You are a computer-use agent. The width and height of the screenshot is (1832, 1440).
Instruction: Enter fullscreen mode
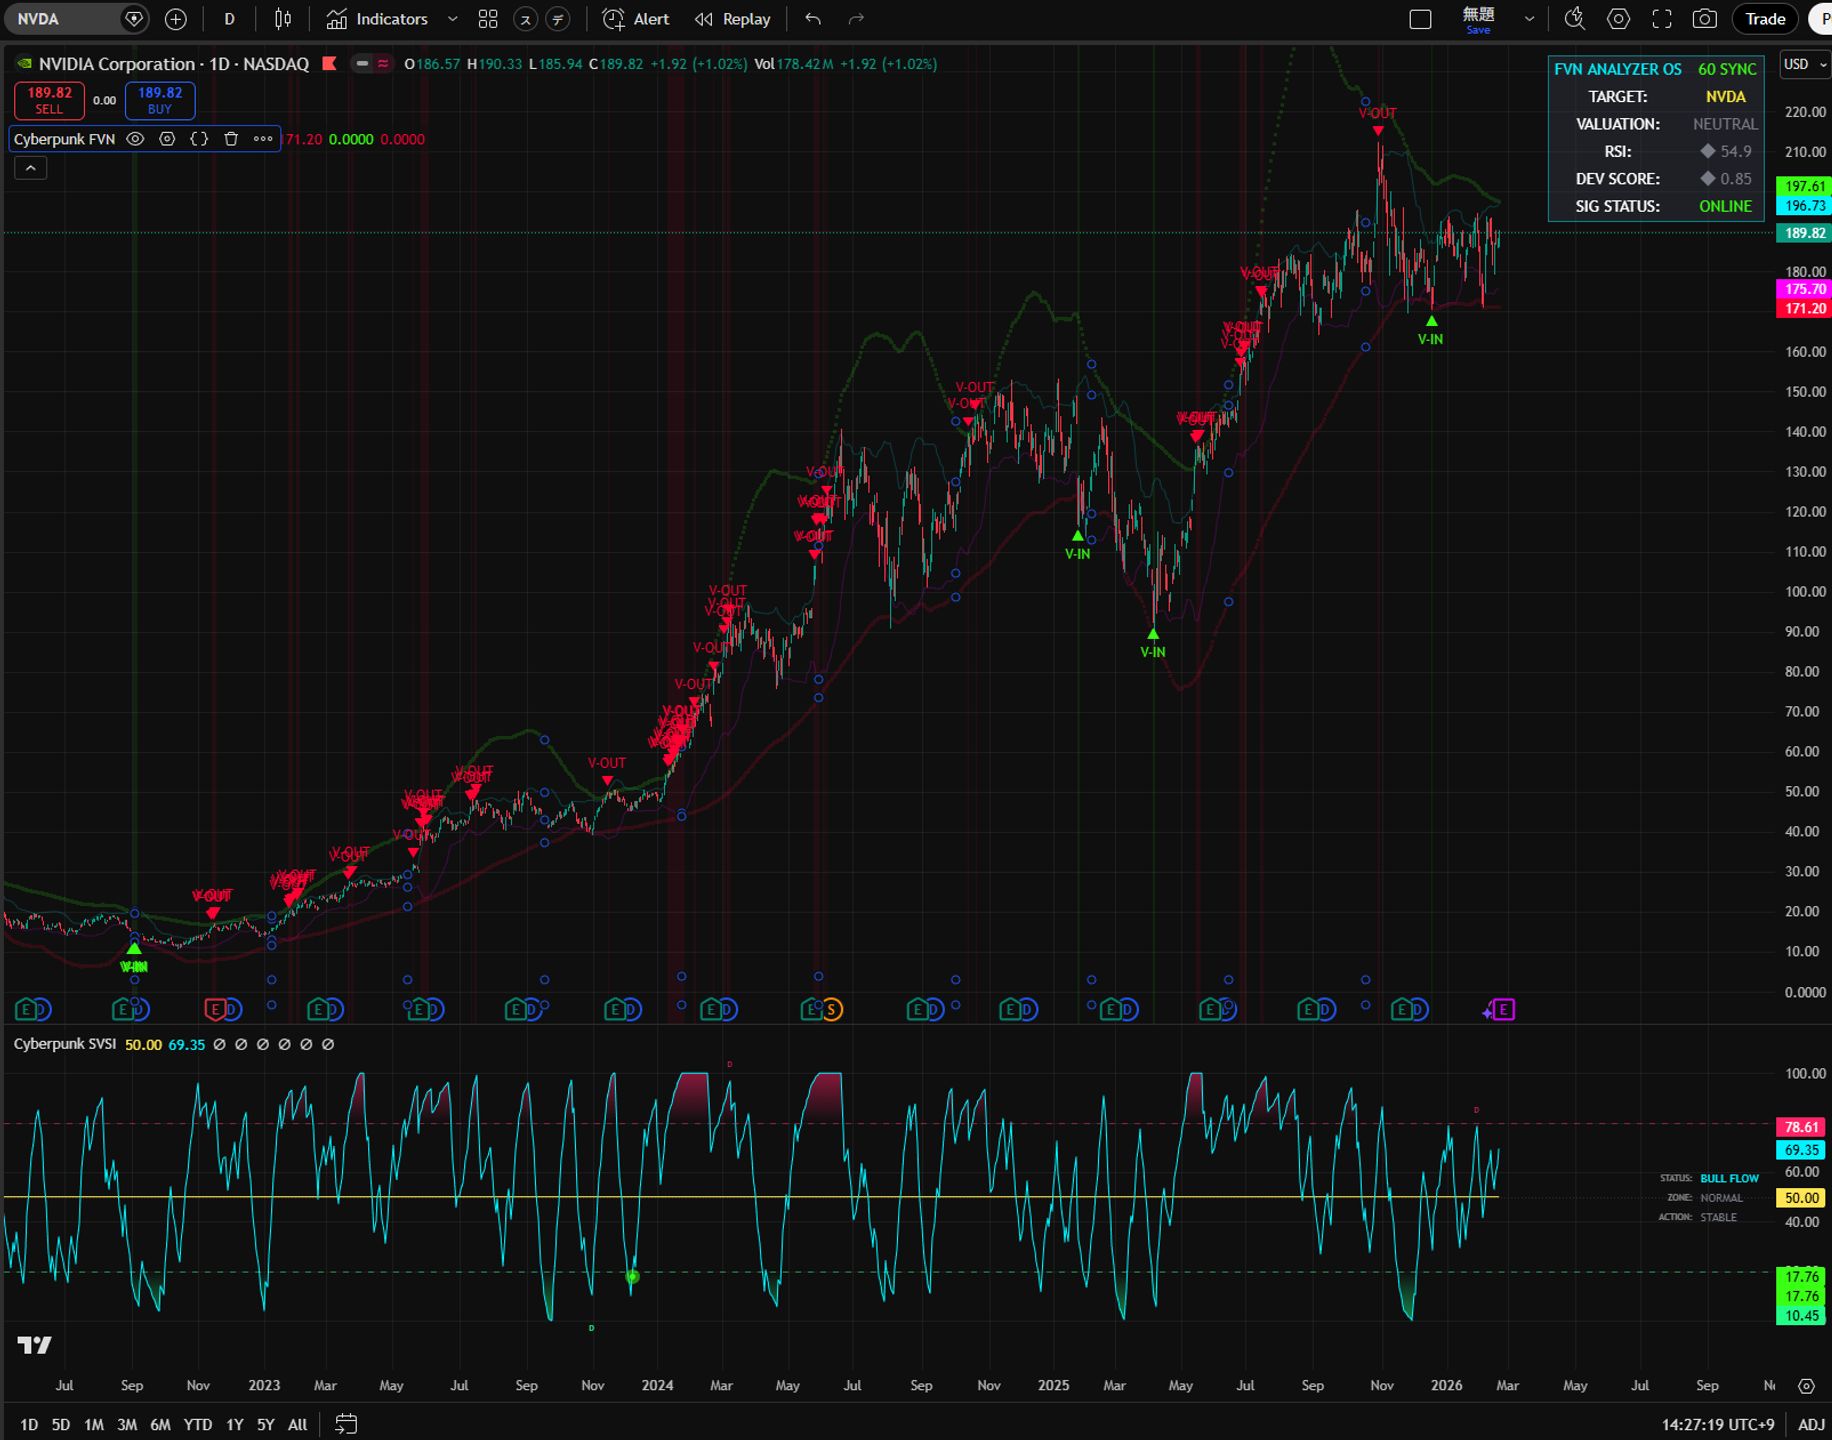tap(1662, 19)
